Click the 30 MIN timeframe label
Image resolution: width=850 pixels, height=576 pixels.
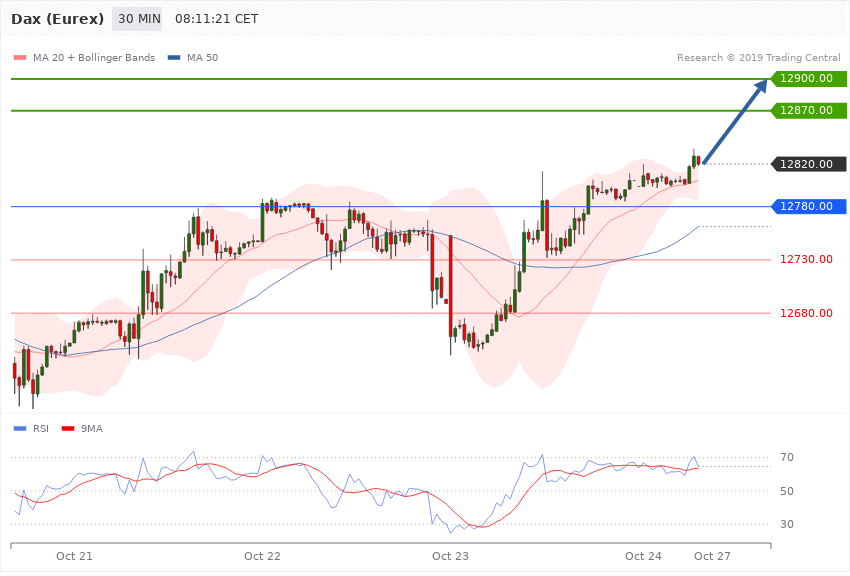point(137,19)
